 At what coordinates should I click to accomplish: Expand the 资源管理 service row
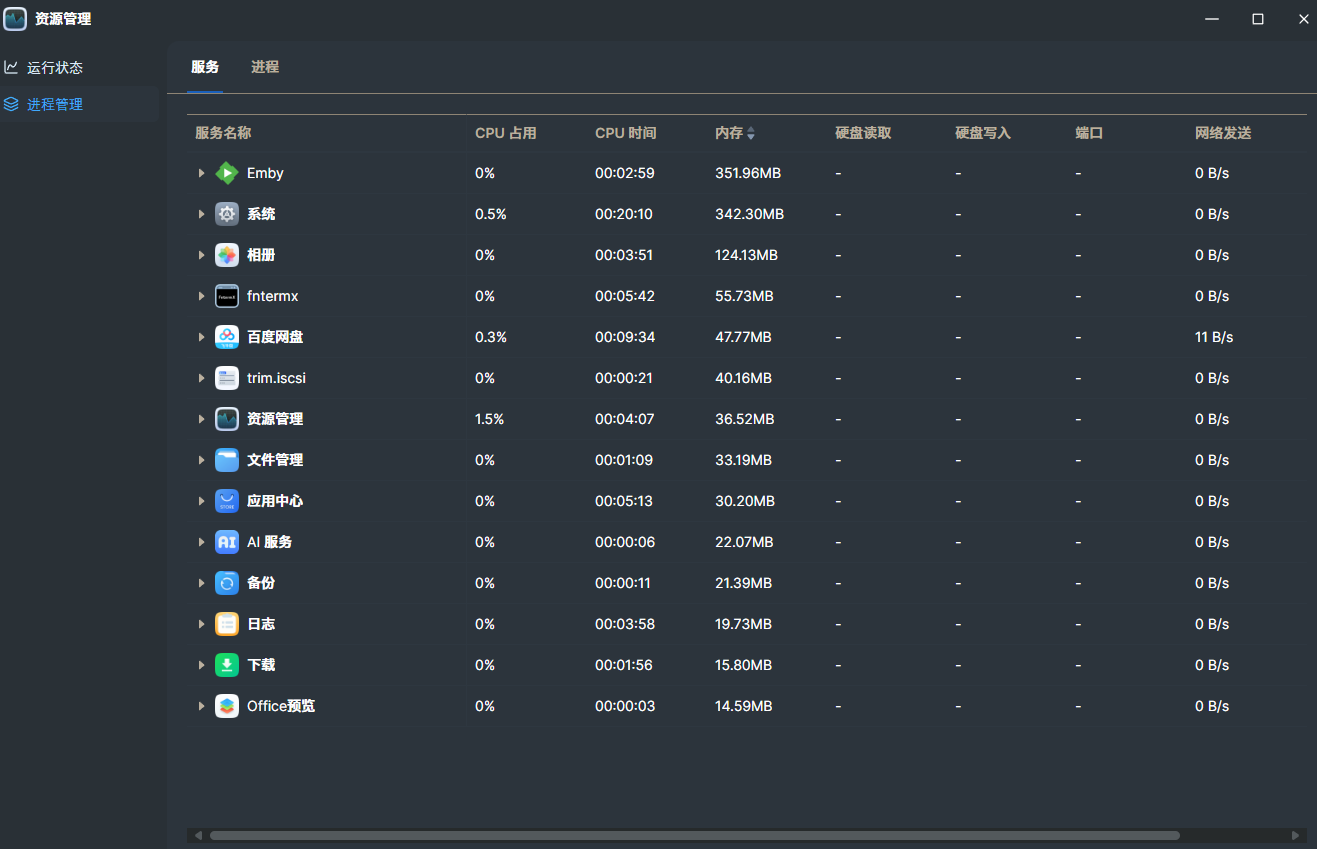click(x=201, y=419)
